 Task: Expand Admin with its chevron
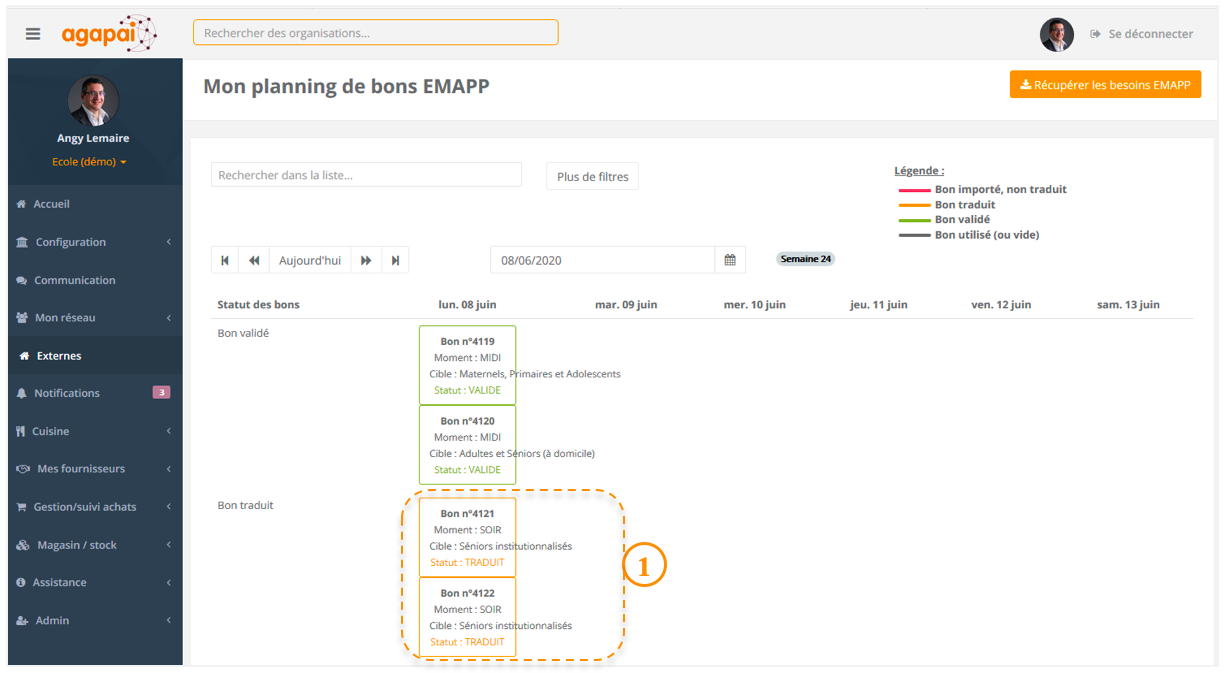(x=169, y=620)
